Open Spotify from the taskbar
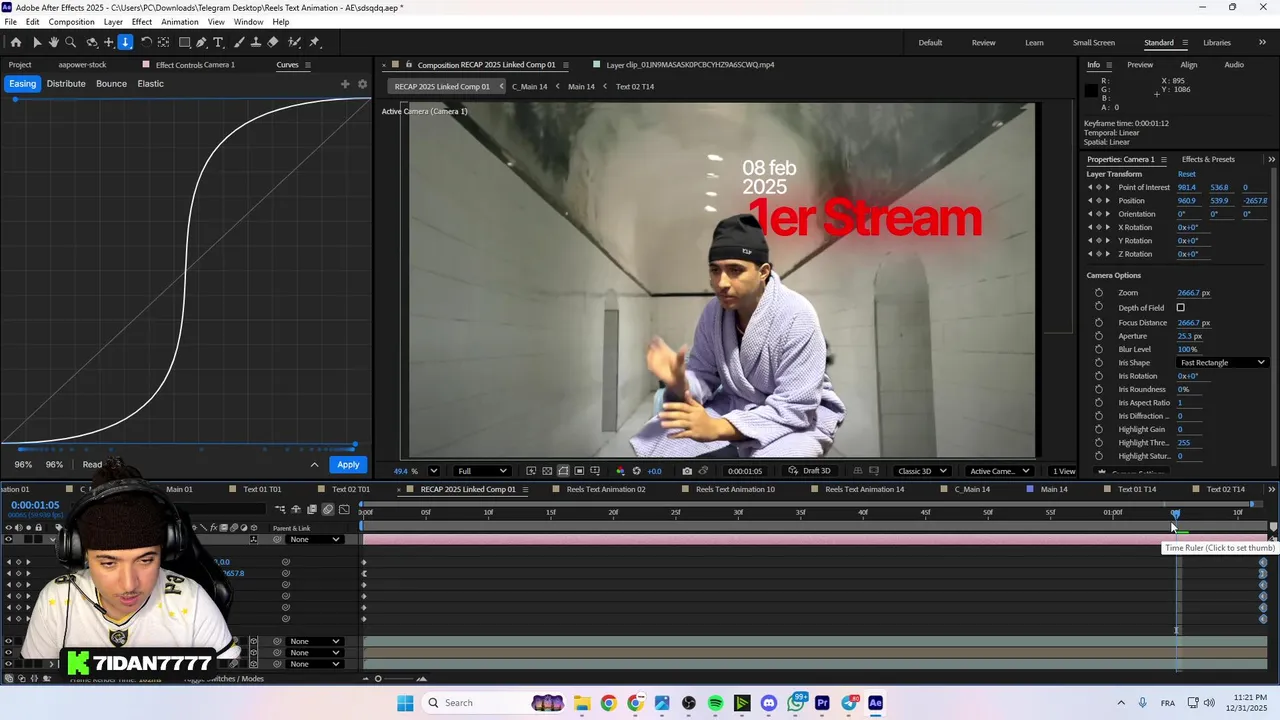 (715, 703)
